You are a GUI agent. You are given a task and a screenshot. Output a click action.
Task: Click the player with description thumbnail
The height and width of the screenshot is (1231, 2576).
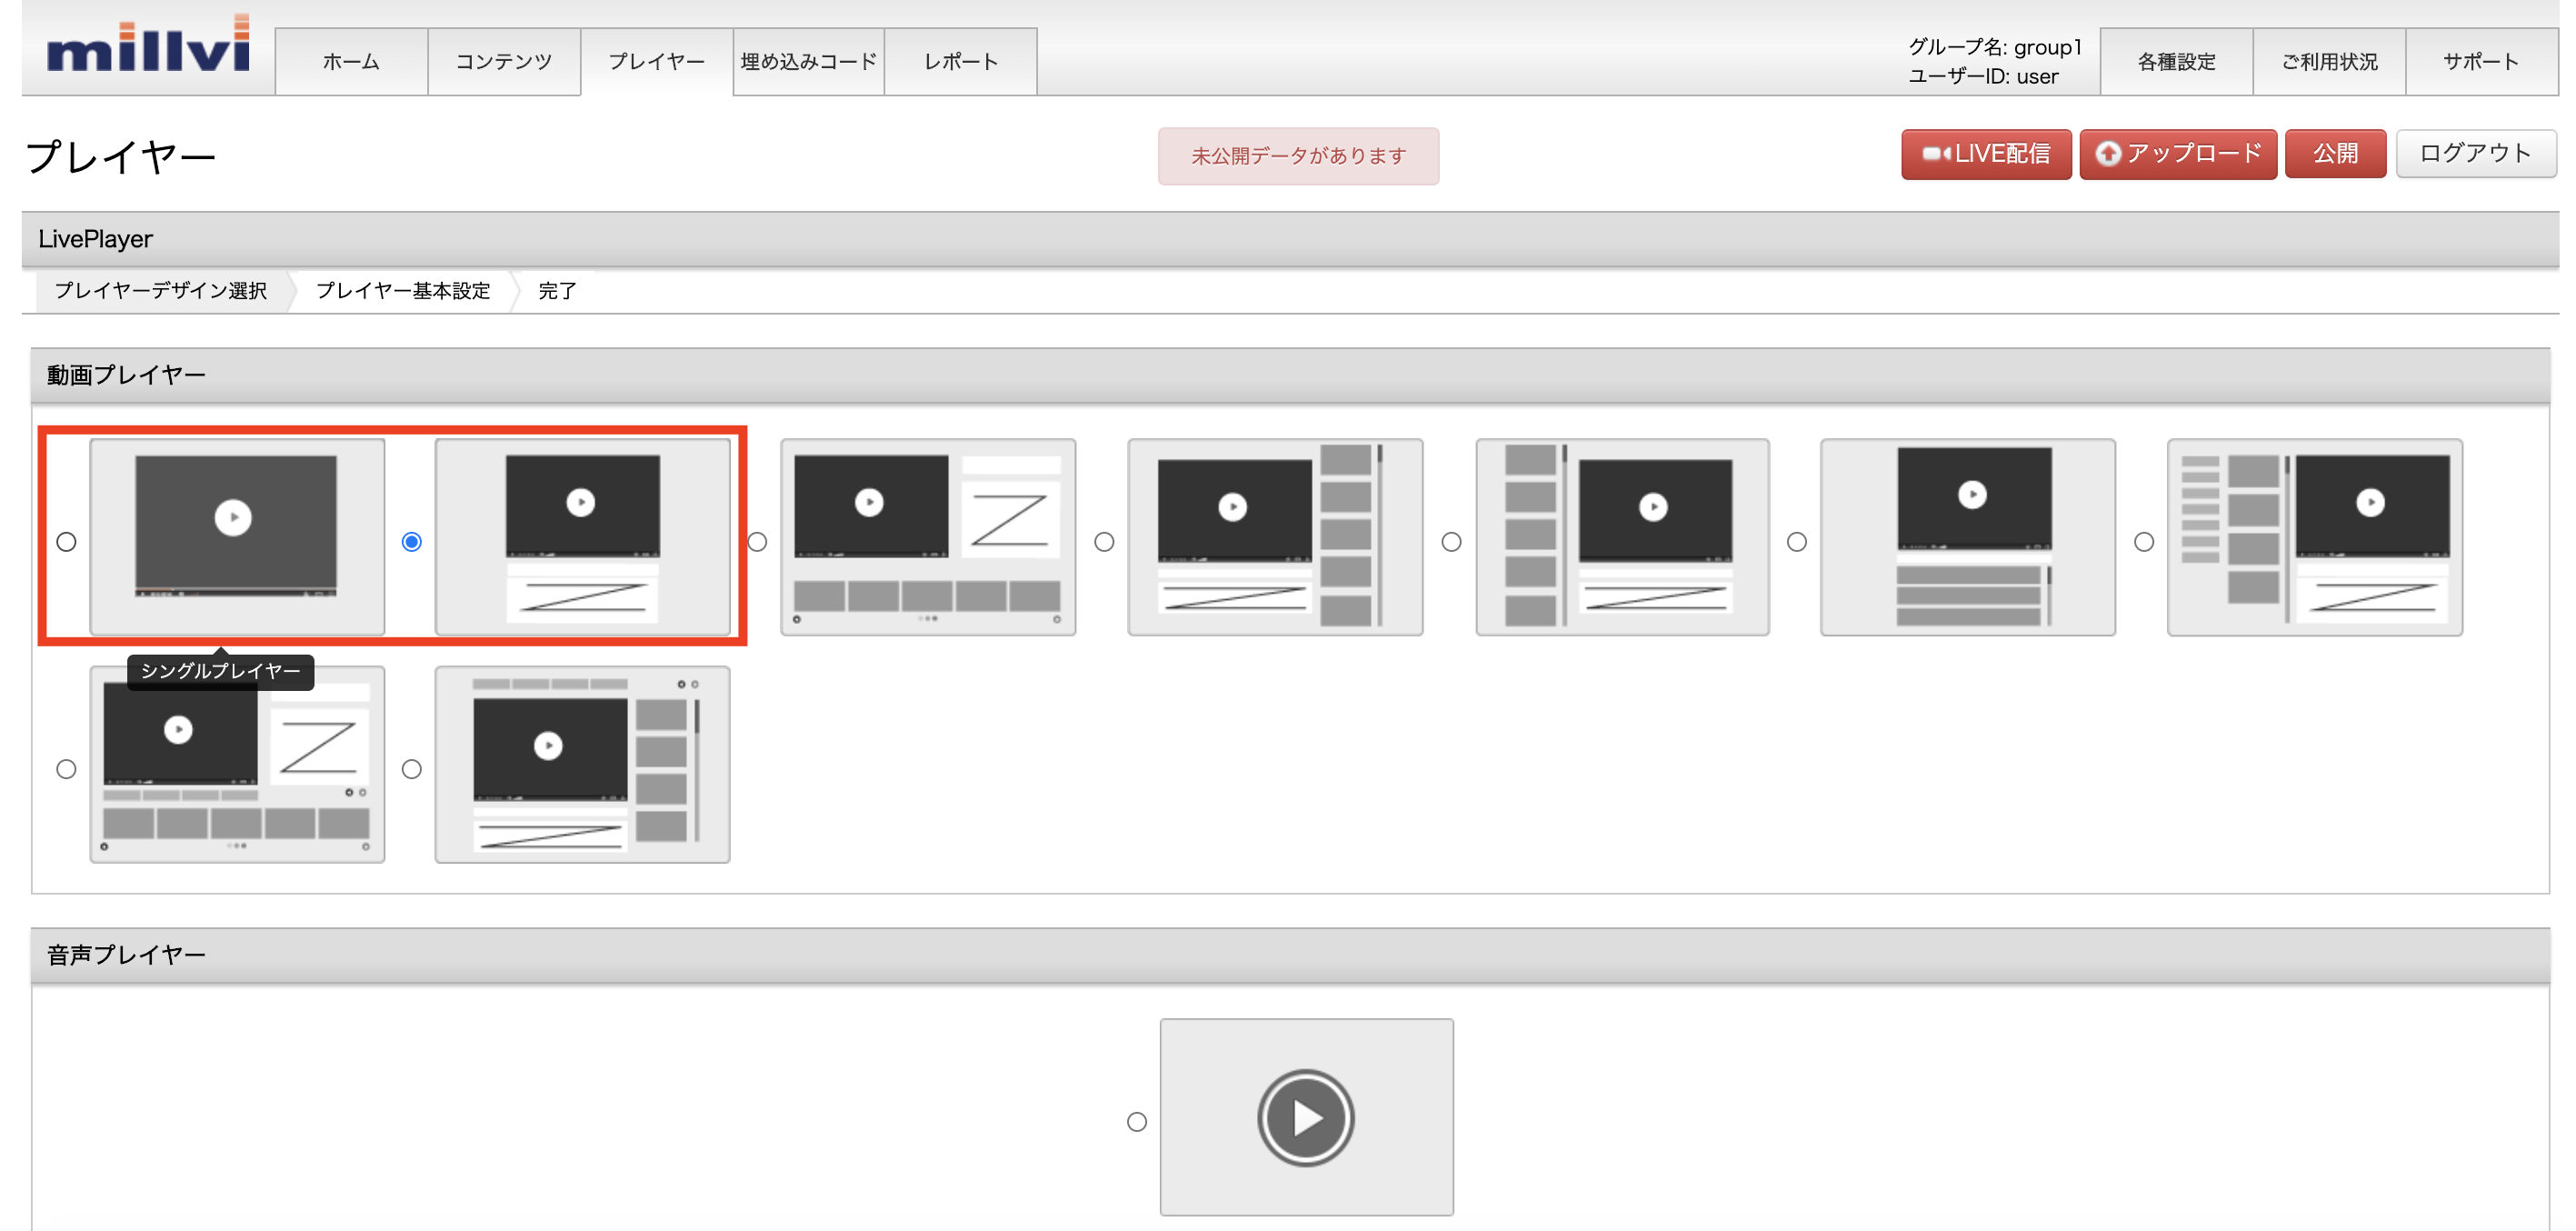coord(583,537)
